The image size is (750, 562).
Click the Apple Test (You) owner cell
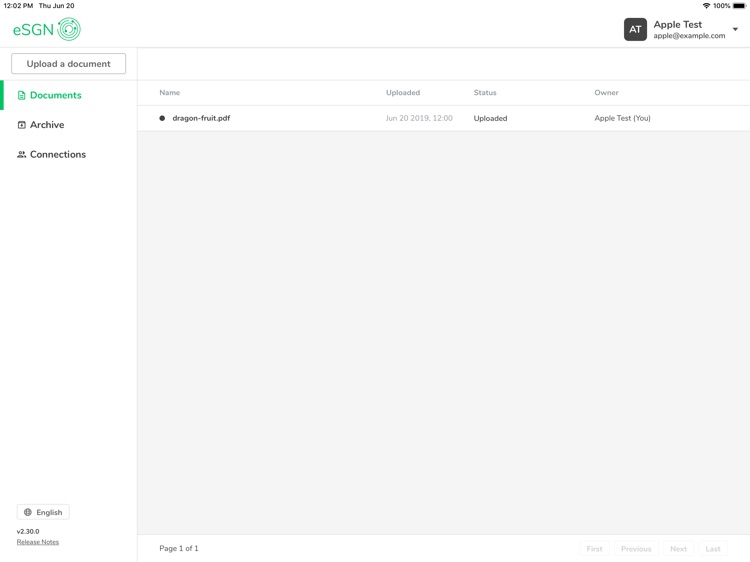(622, 118)
